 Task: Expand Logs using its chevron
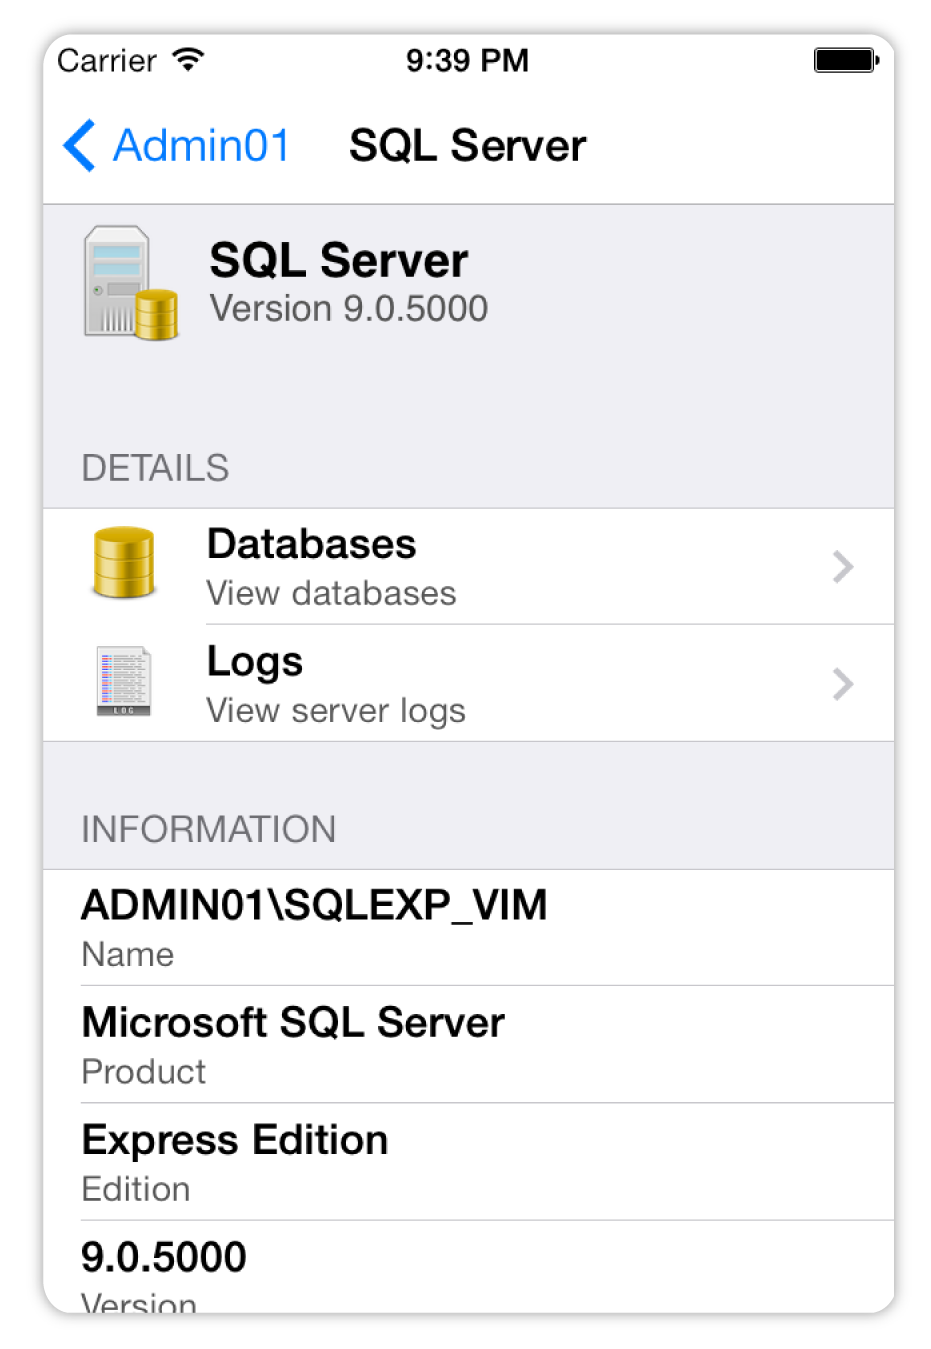click(x=843, y=684)
